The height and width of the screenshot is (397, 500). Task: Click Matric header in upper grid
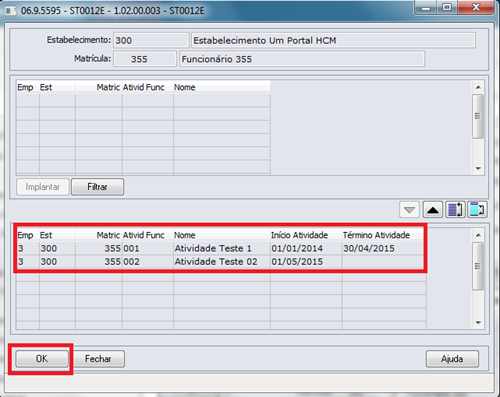click(x=99, y=87)
